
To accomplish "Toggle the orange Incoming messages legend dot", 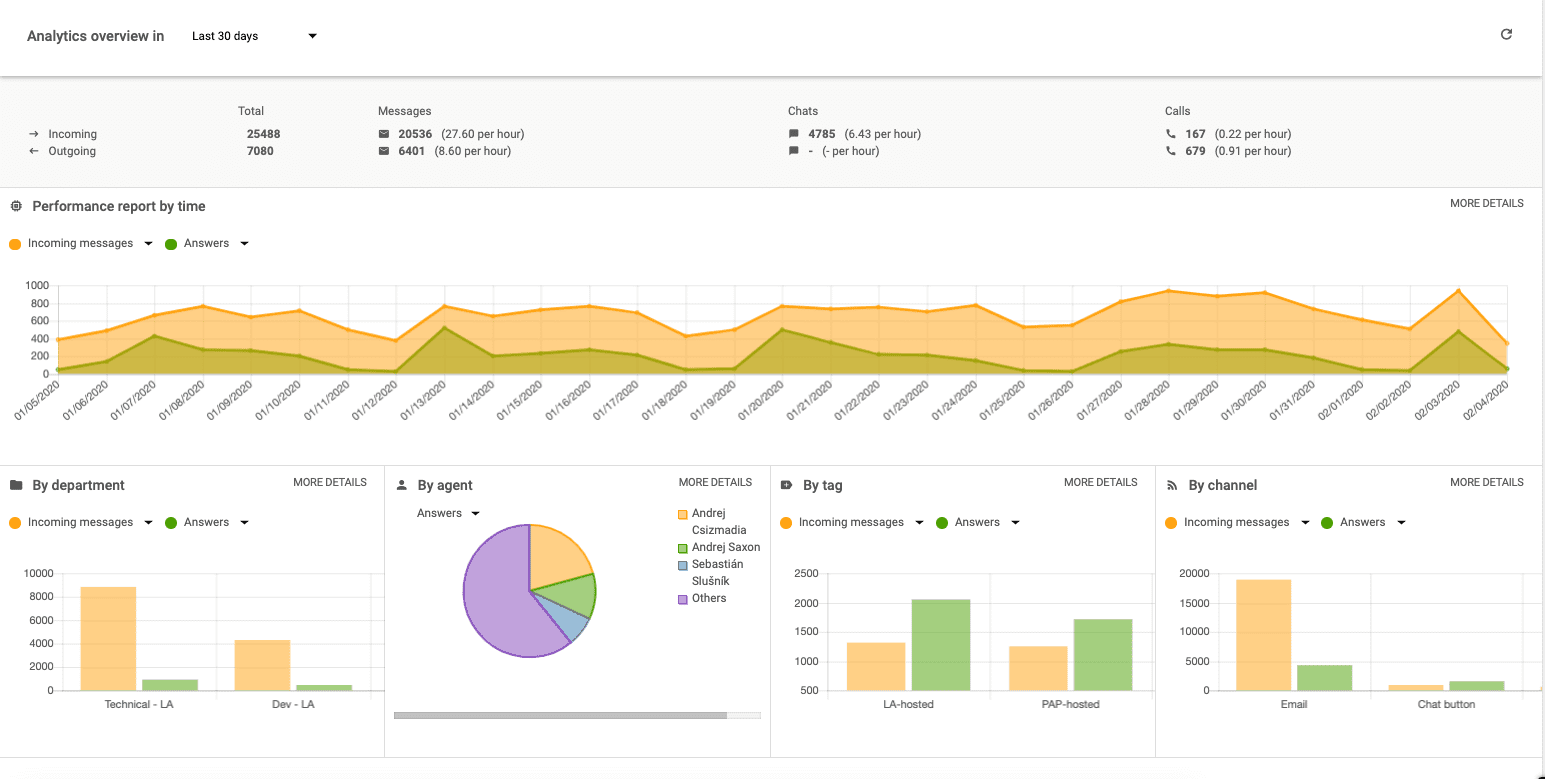I will coord(14,243).
